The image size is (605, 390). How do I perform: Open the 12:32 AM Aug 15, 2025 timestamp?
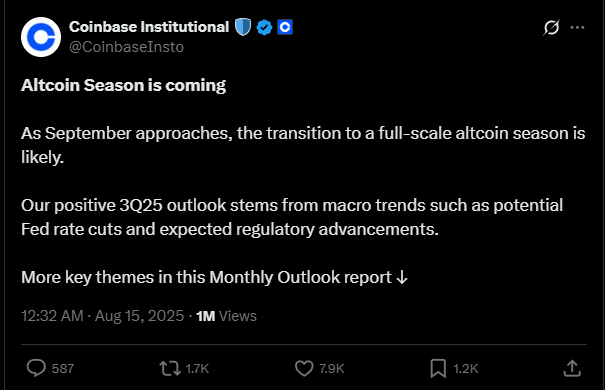[x=103, y=316]
